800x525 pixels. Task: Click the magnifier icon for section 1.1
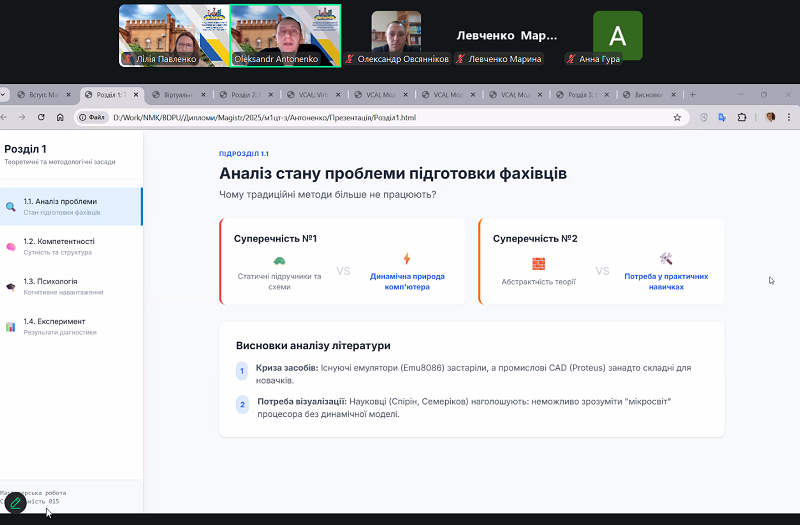pyautogui.click(x=11, y=207)
